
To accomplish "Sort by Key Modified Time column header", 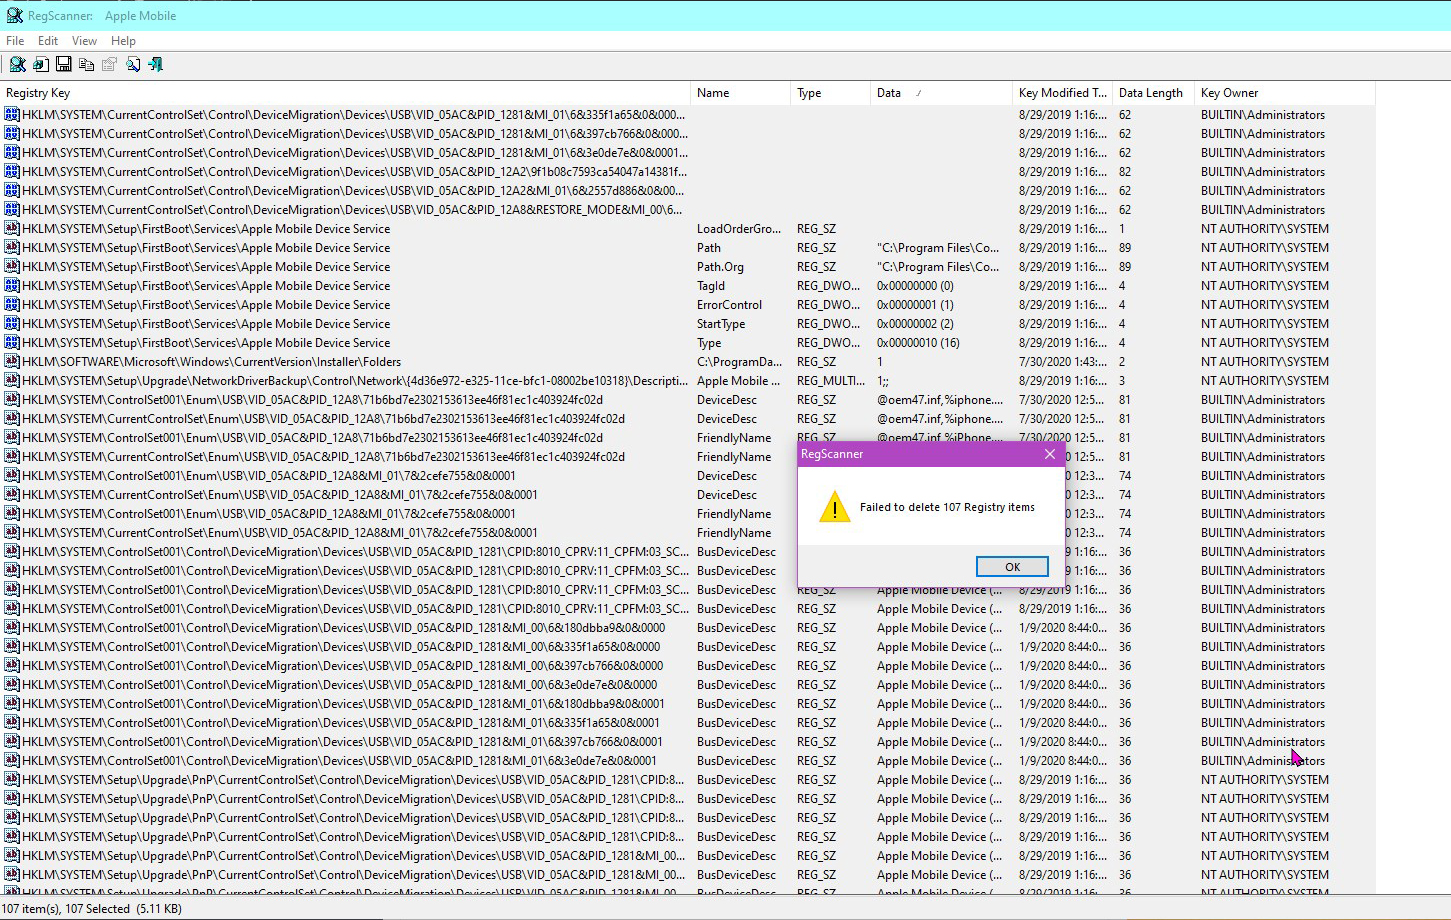I will (1062, 93).
